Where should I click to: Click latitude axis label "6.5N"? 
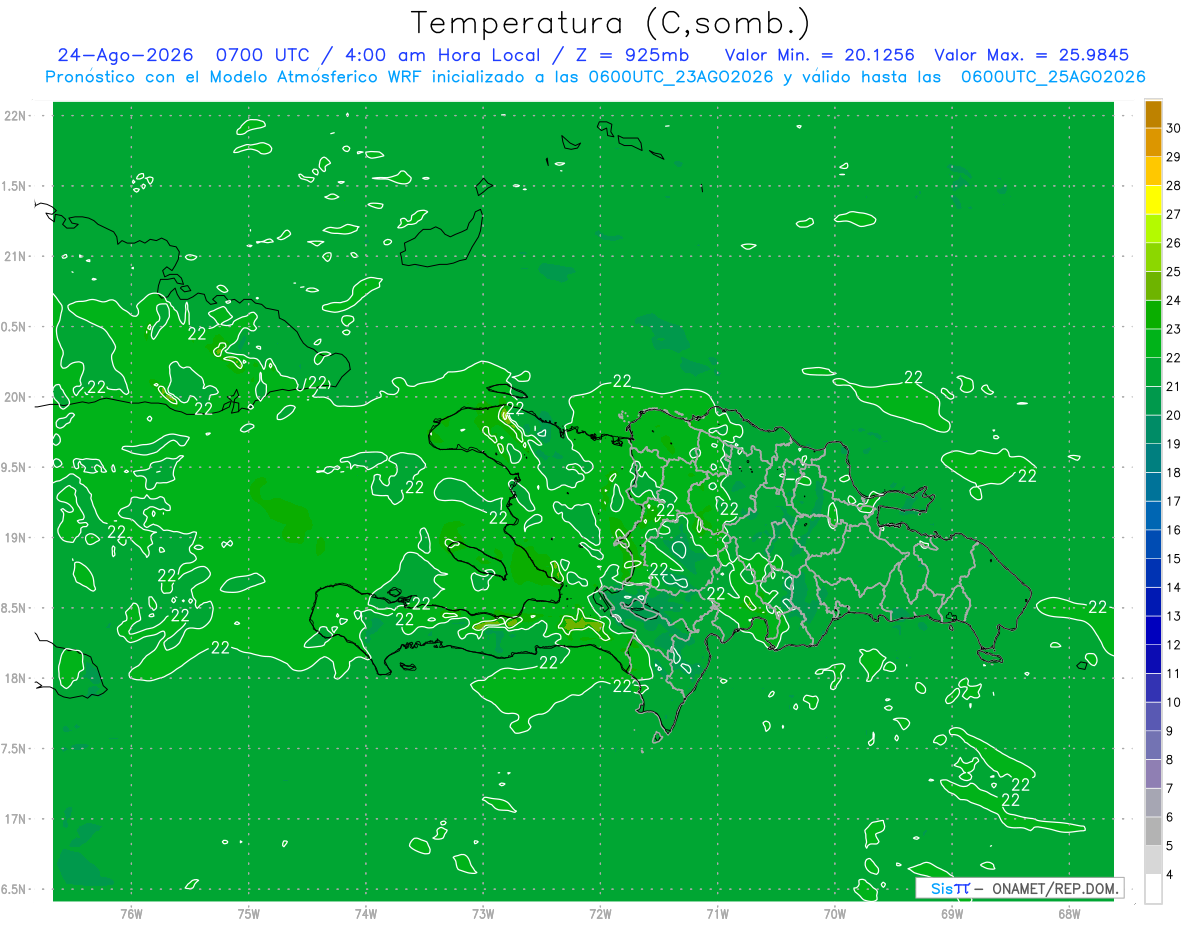coord(15,890)
